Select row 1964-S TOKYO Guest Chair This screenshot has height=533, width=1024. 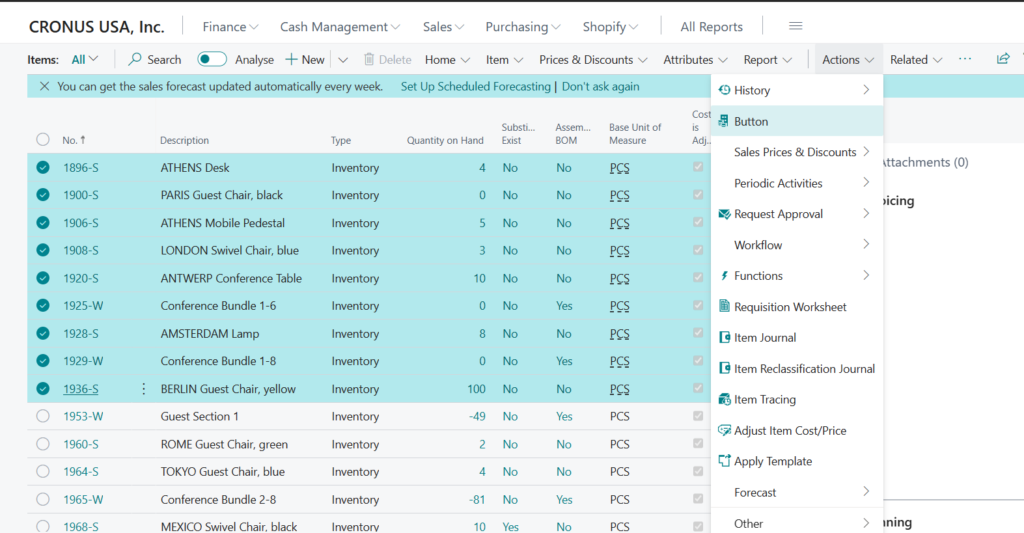tap(43, 472)
